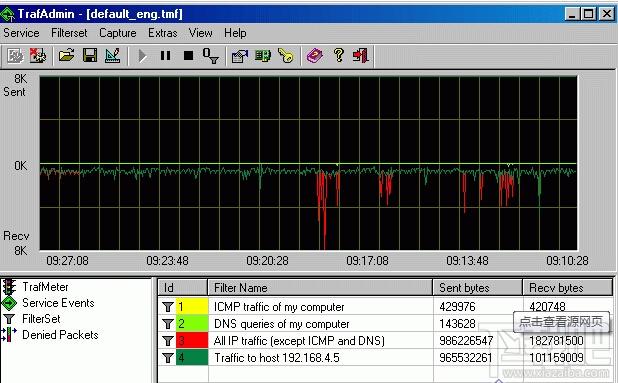Click the red exit door icon
The height and width of the screenshot is (383, 618).
click(x=361, y=56)
